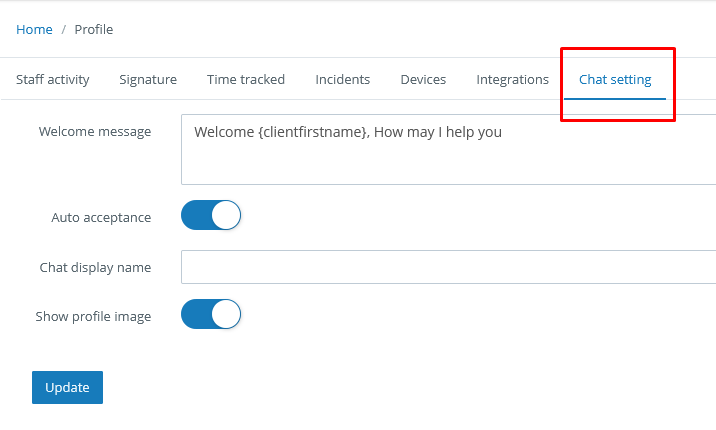Click the Auto acceptance label text
The image size is (716, 430).
click(x=101, y=217)
